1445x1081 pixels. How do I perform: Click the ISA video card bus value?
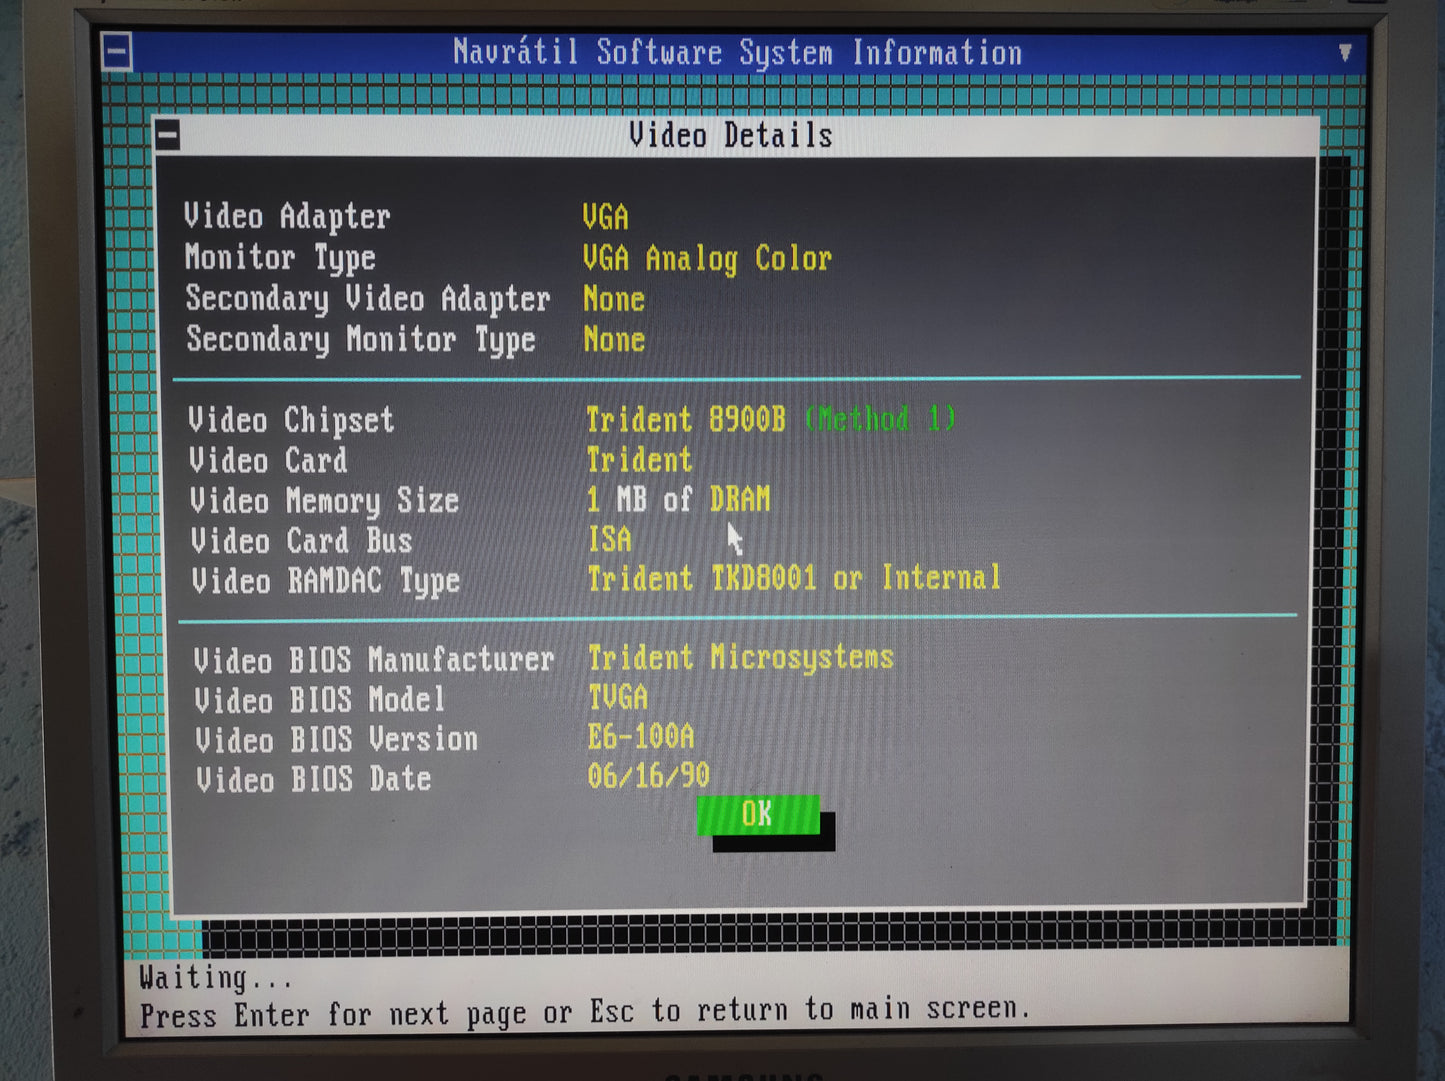coord(610,540)
